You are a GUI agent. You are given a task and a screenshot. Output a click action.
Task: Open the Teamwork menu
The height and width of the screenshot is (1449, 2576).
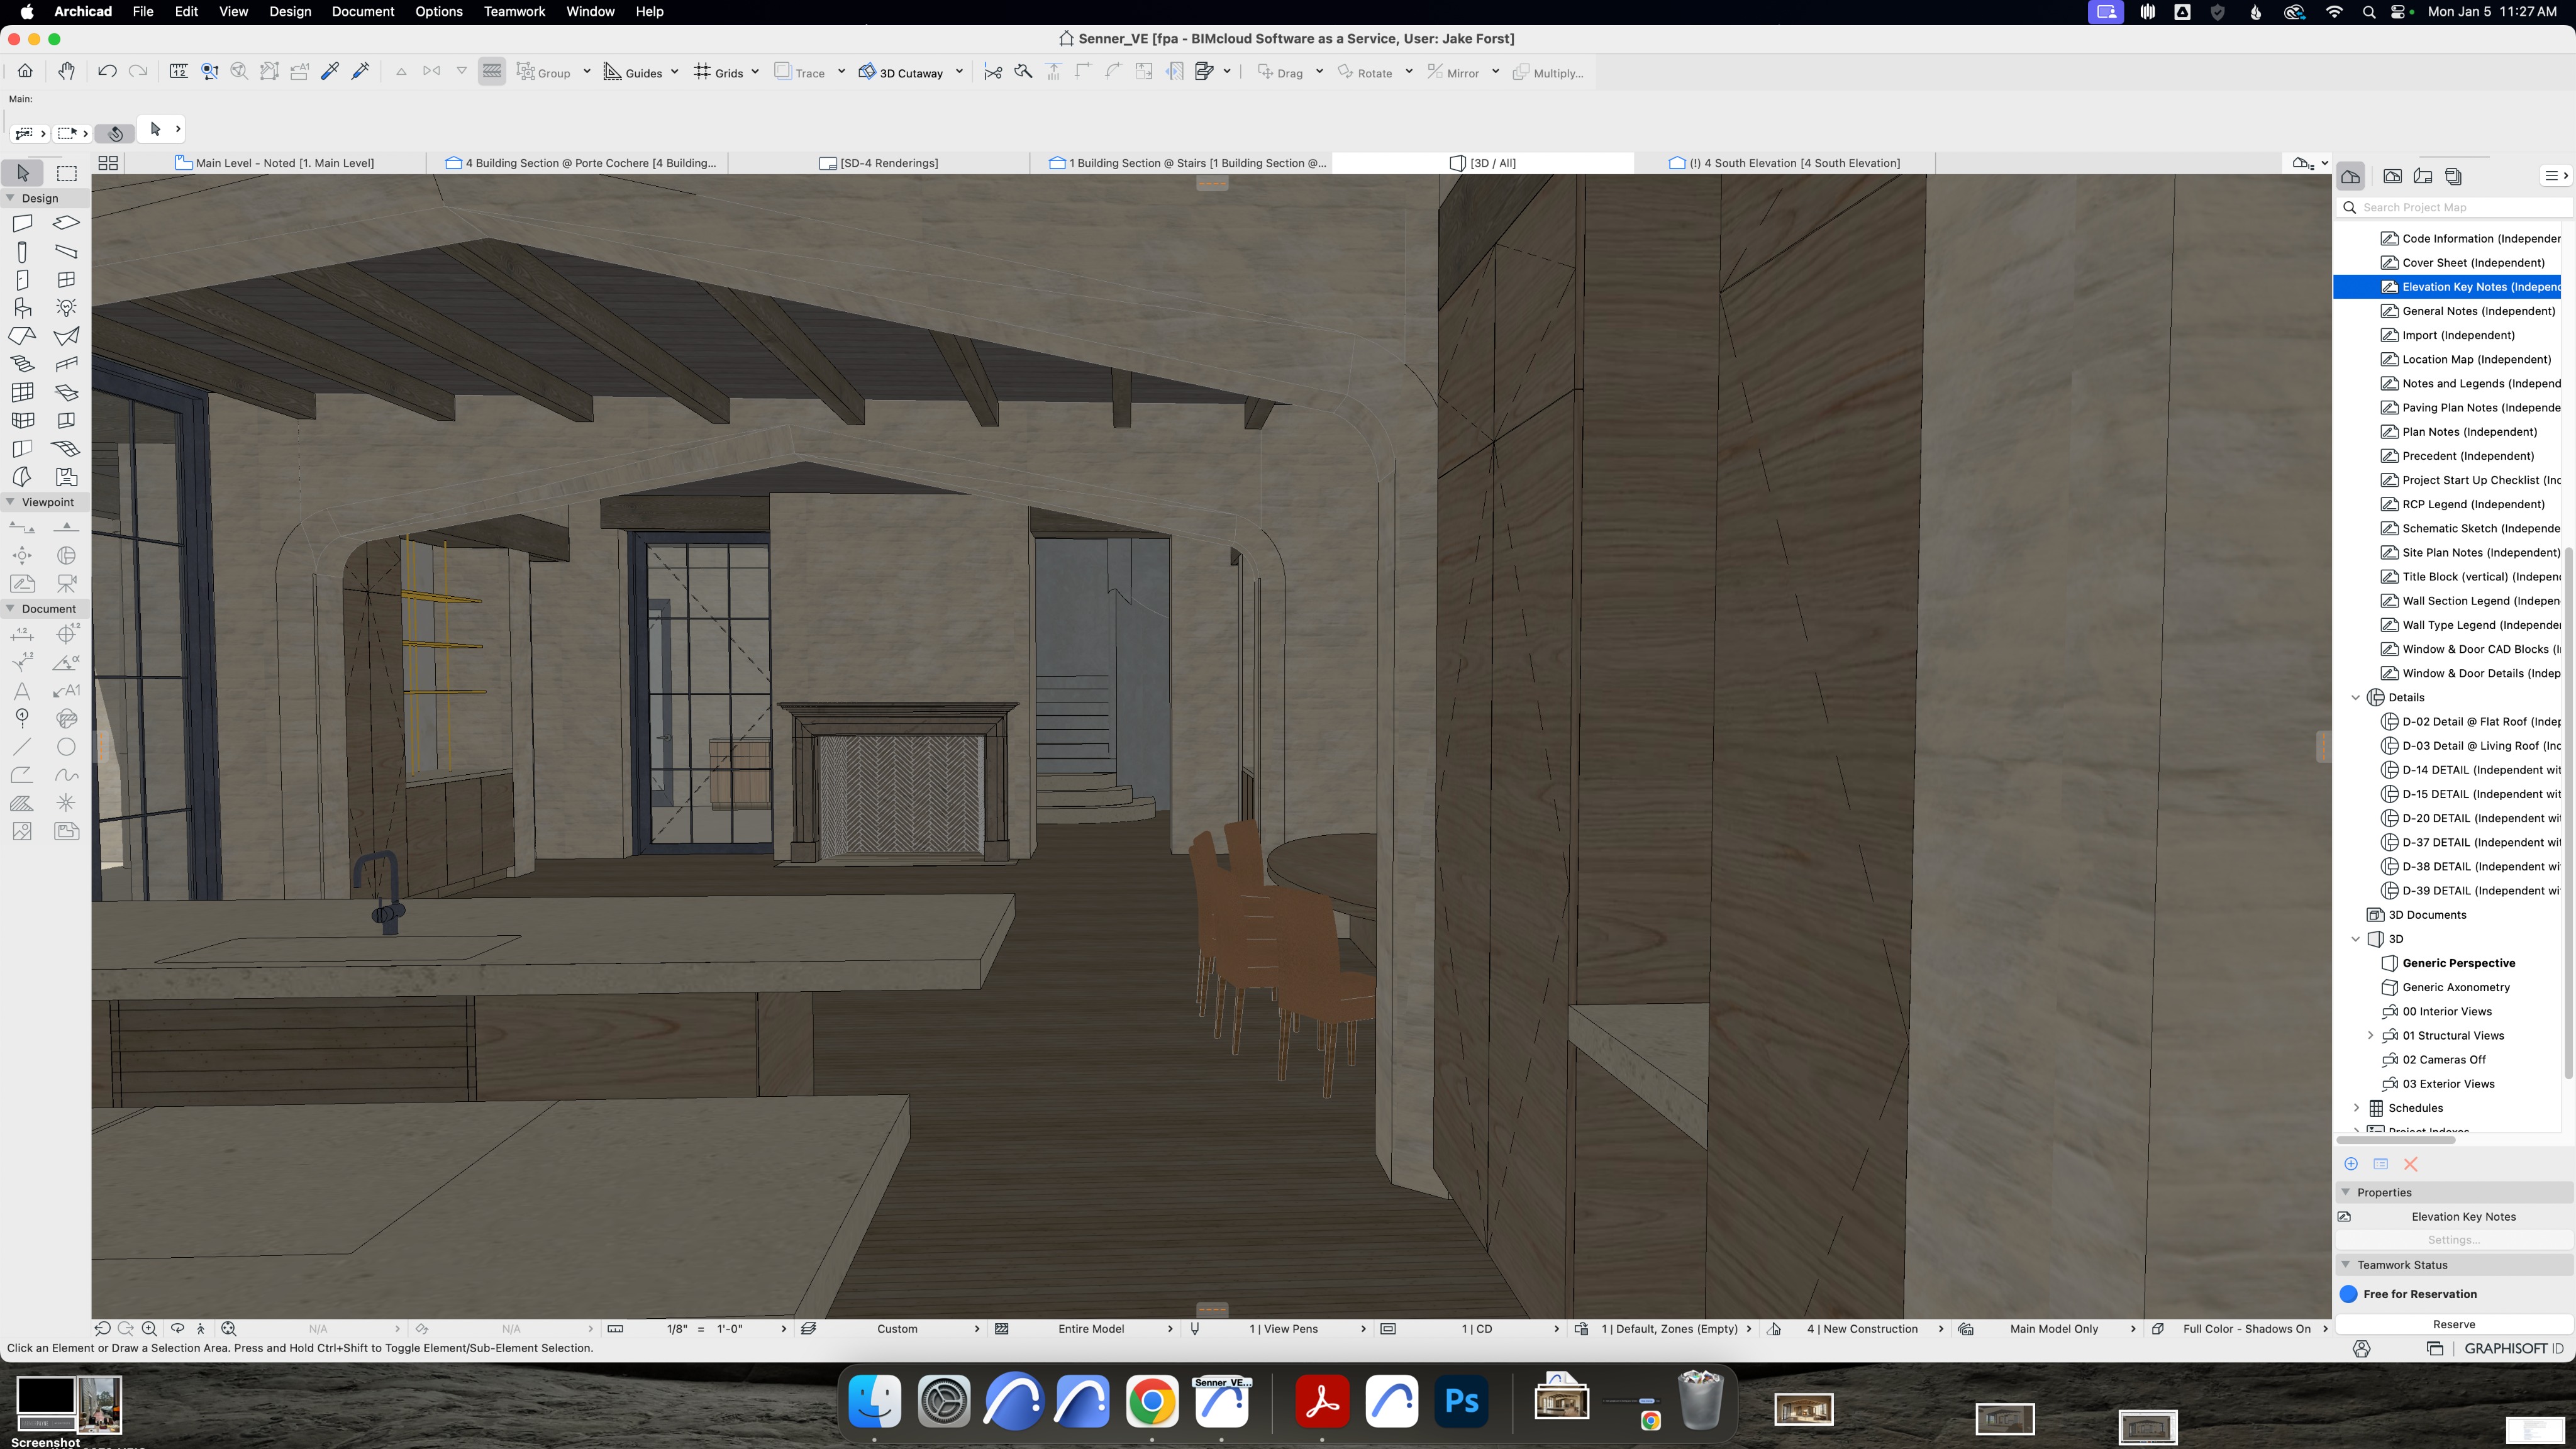coord(514,11)
